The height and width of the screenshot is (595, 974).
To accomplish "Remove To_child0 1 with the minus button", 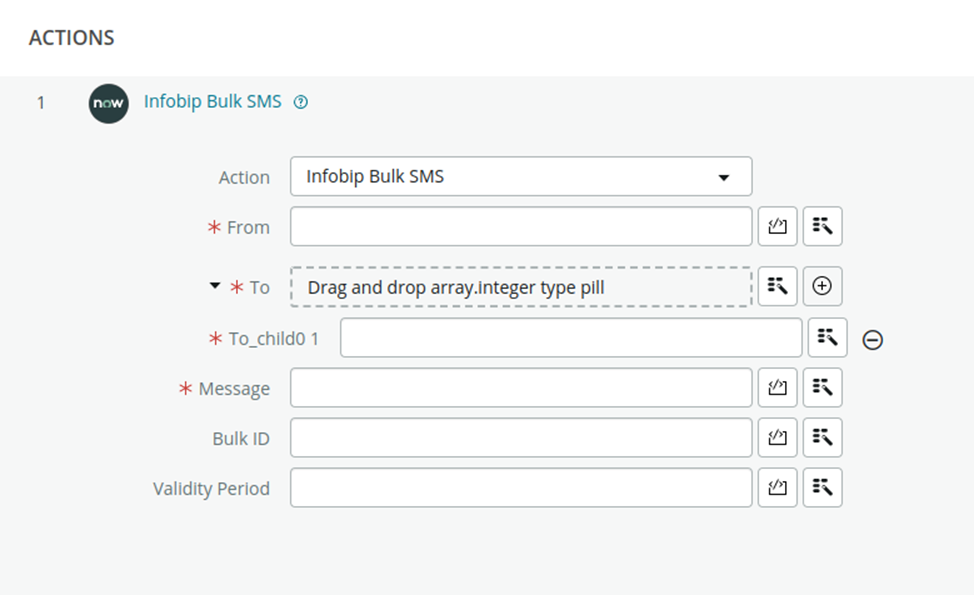I will 872,339.
